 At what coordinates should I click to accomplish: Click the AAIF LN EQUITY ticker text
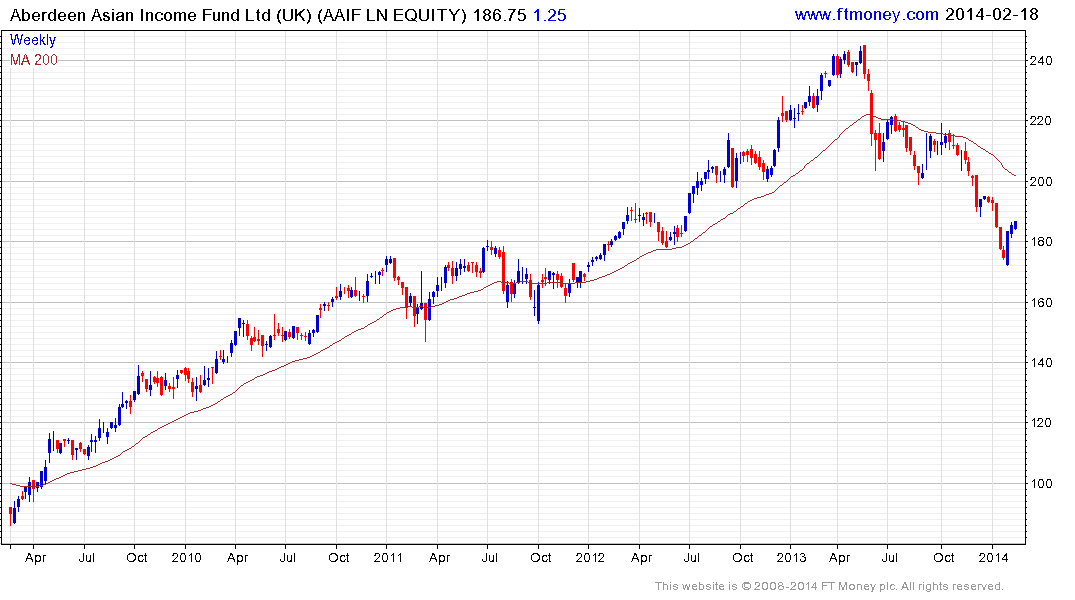coord(393,15)
